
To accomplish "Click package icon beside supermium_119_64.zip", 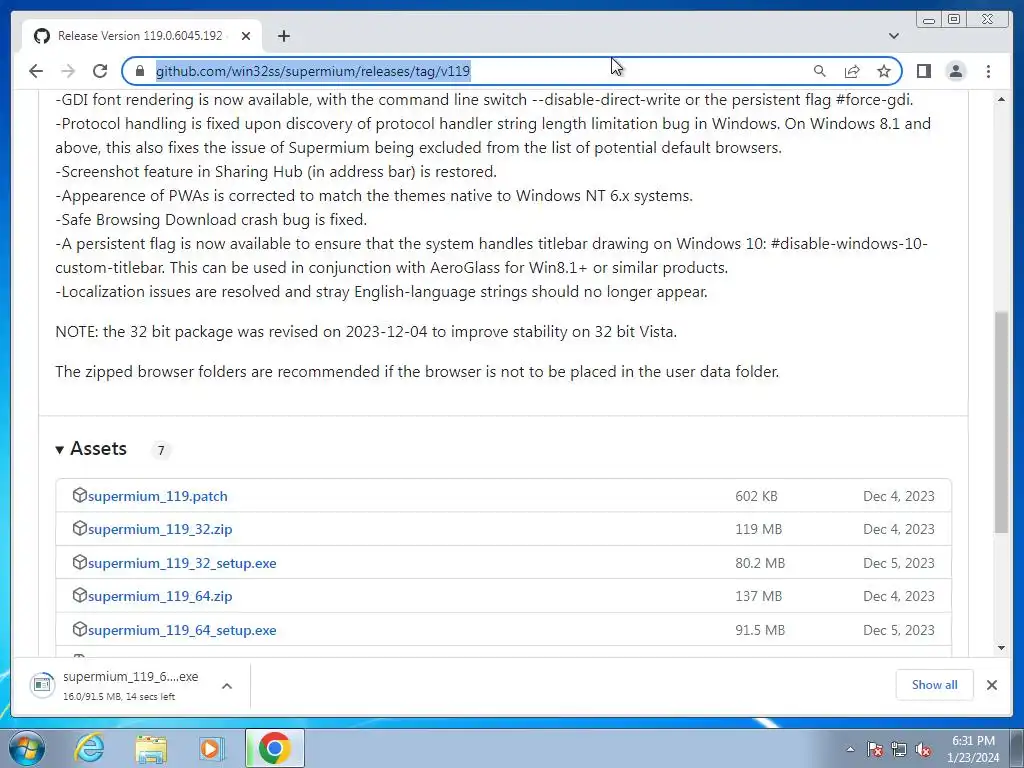I will [x=80, y=595].
